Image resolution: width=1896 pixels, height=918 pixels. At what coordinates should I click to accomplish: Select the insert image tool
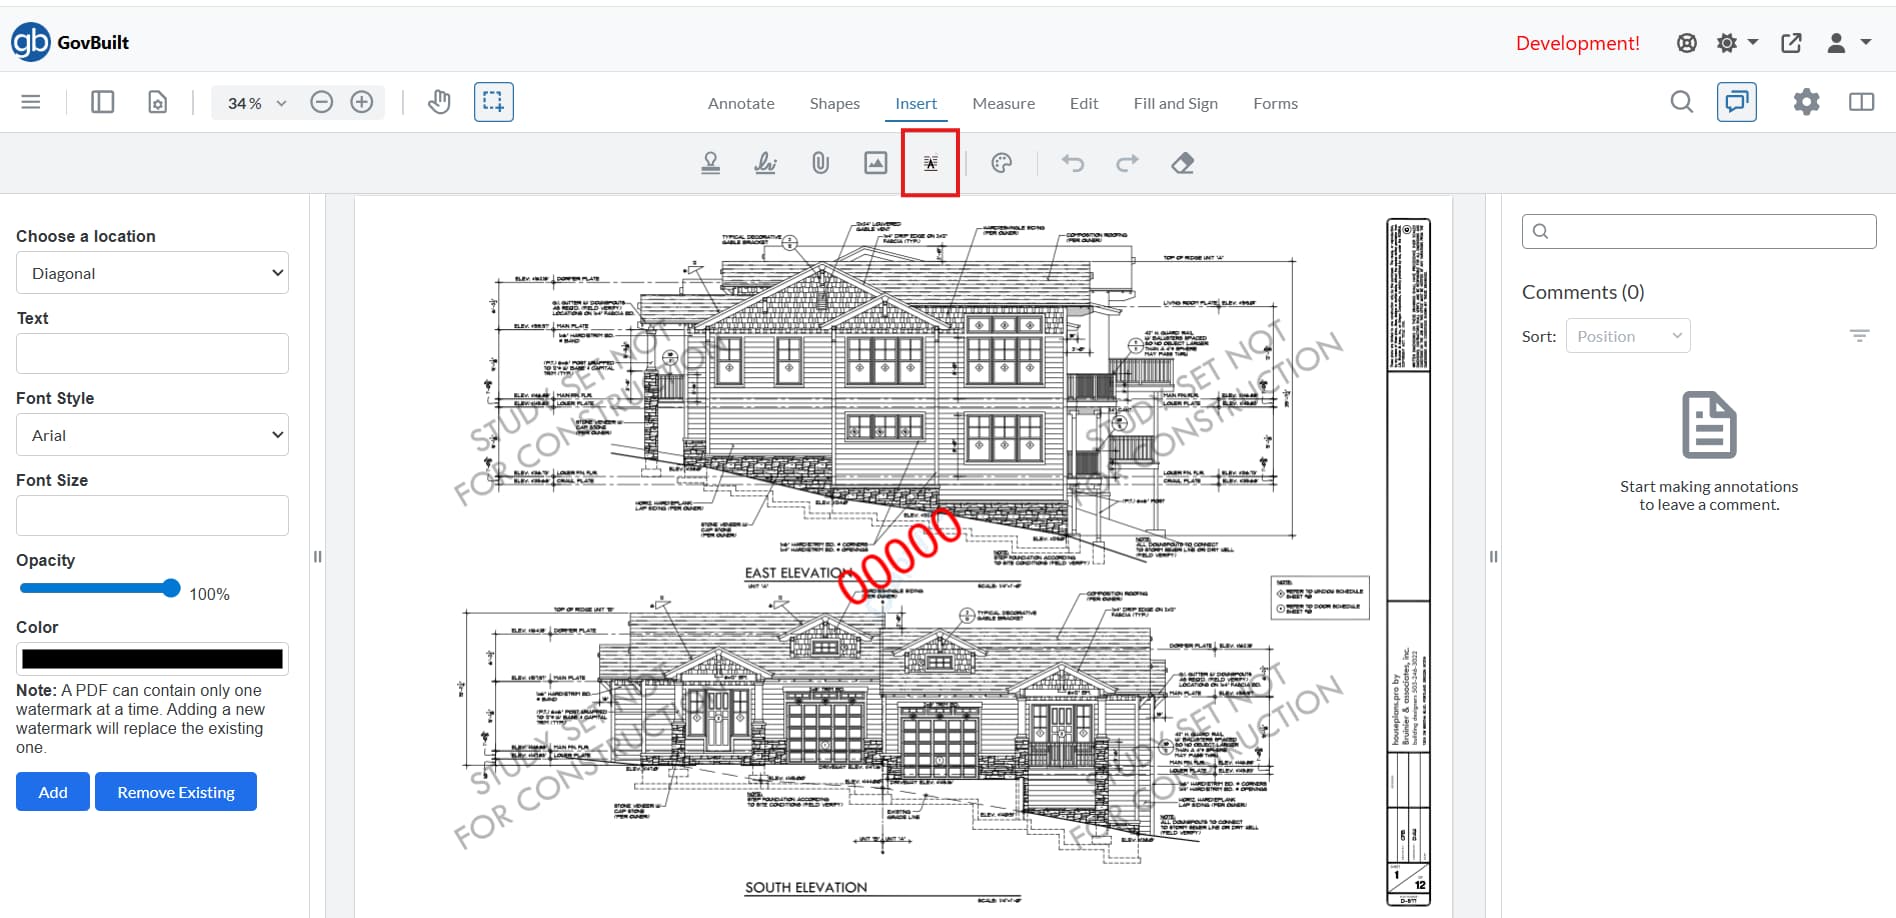(876, 163)
